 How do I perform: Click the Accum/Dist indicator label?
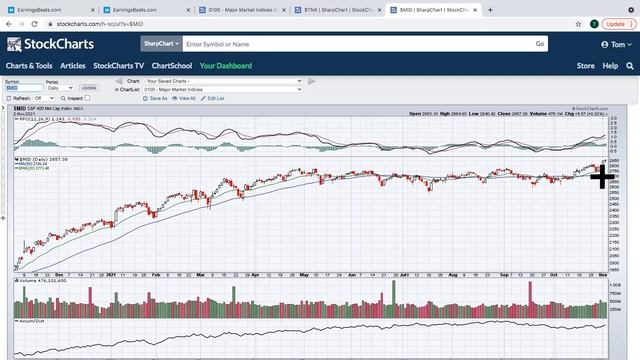29,321
